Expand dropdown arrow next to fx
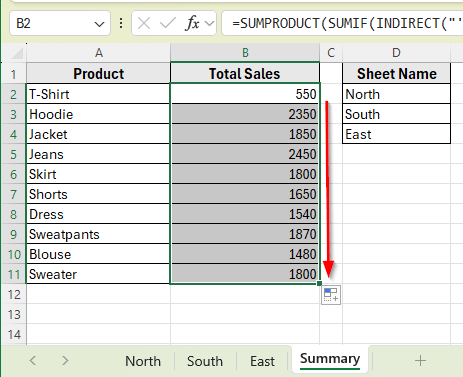This screenshot has height=377, width=463. click(209, 23)
